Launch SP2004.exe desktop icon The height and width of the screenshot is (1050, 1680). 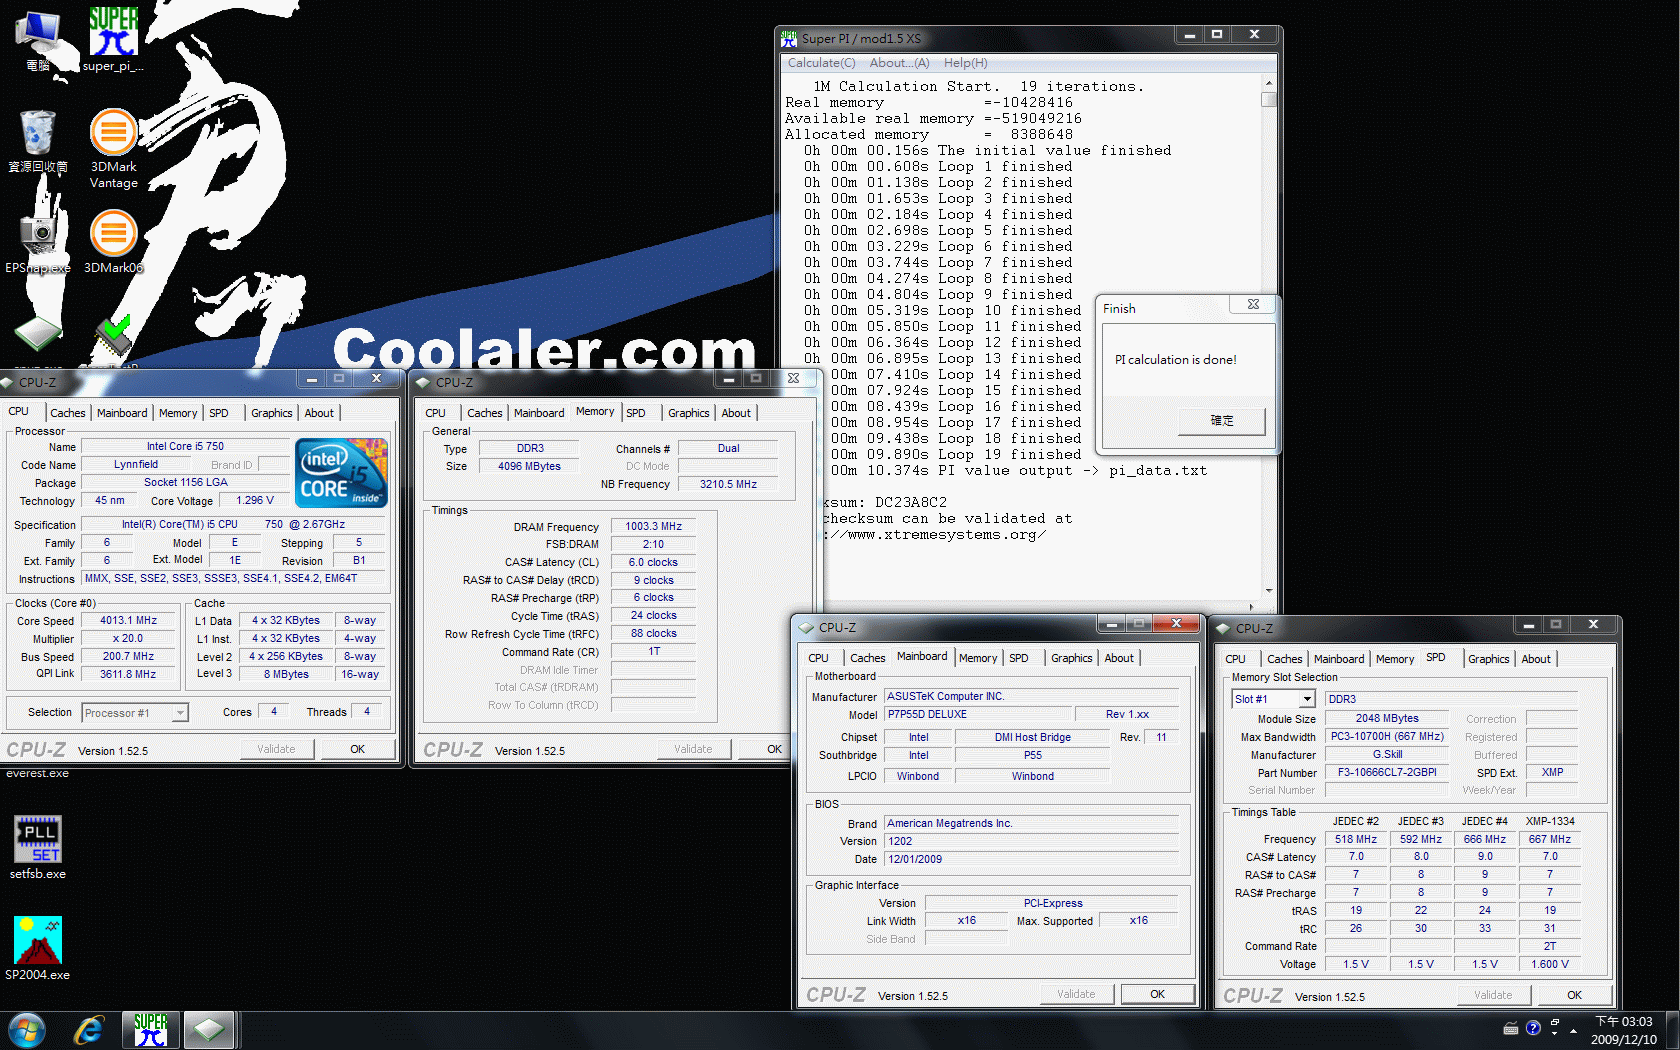38,948
